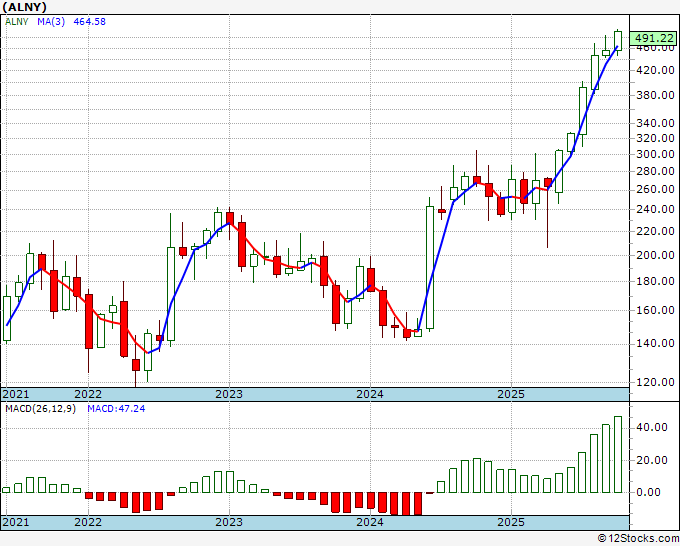Click the MACD:47.24 value label
The width and height of the screenshot is (680, 546).
116,409
